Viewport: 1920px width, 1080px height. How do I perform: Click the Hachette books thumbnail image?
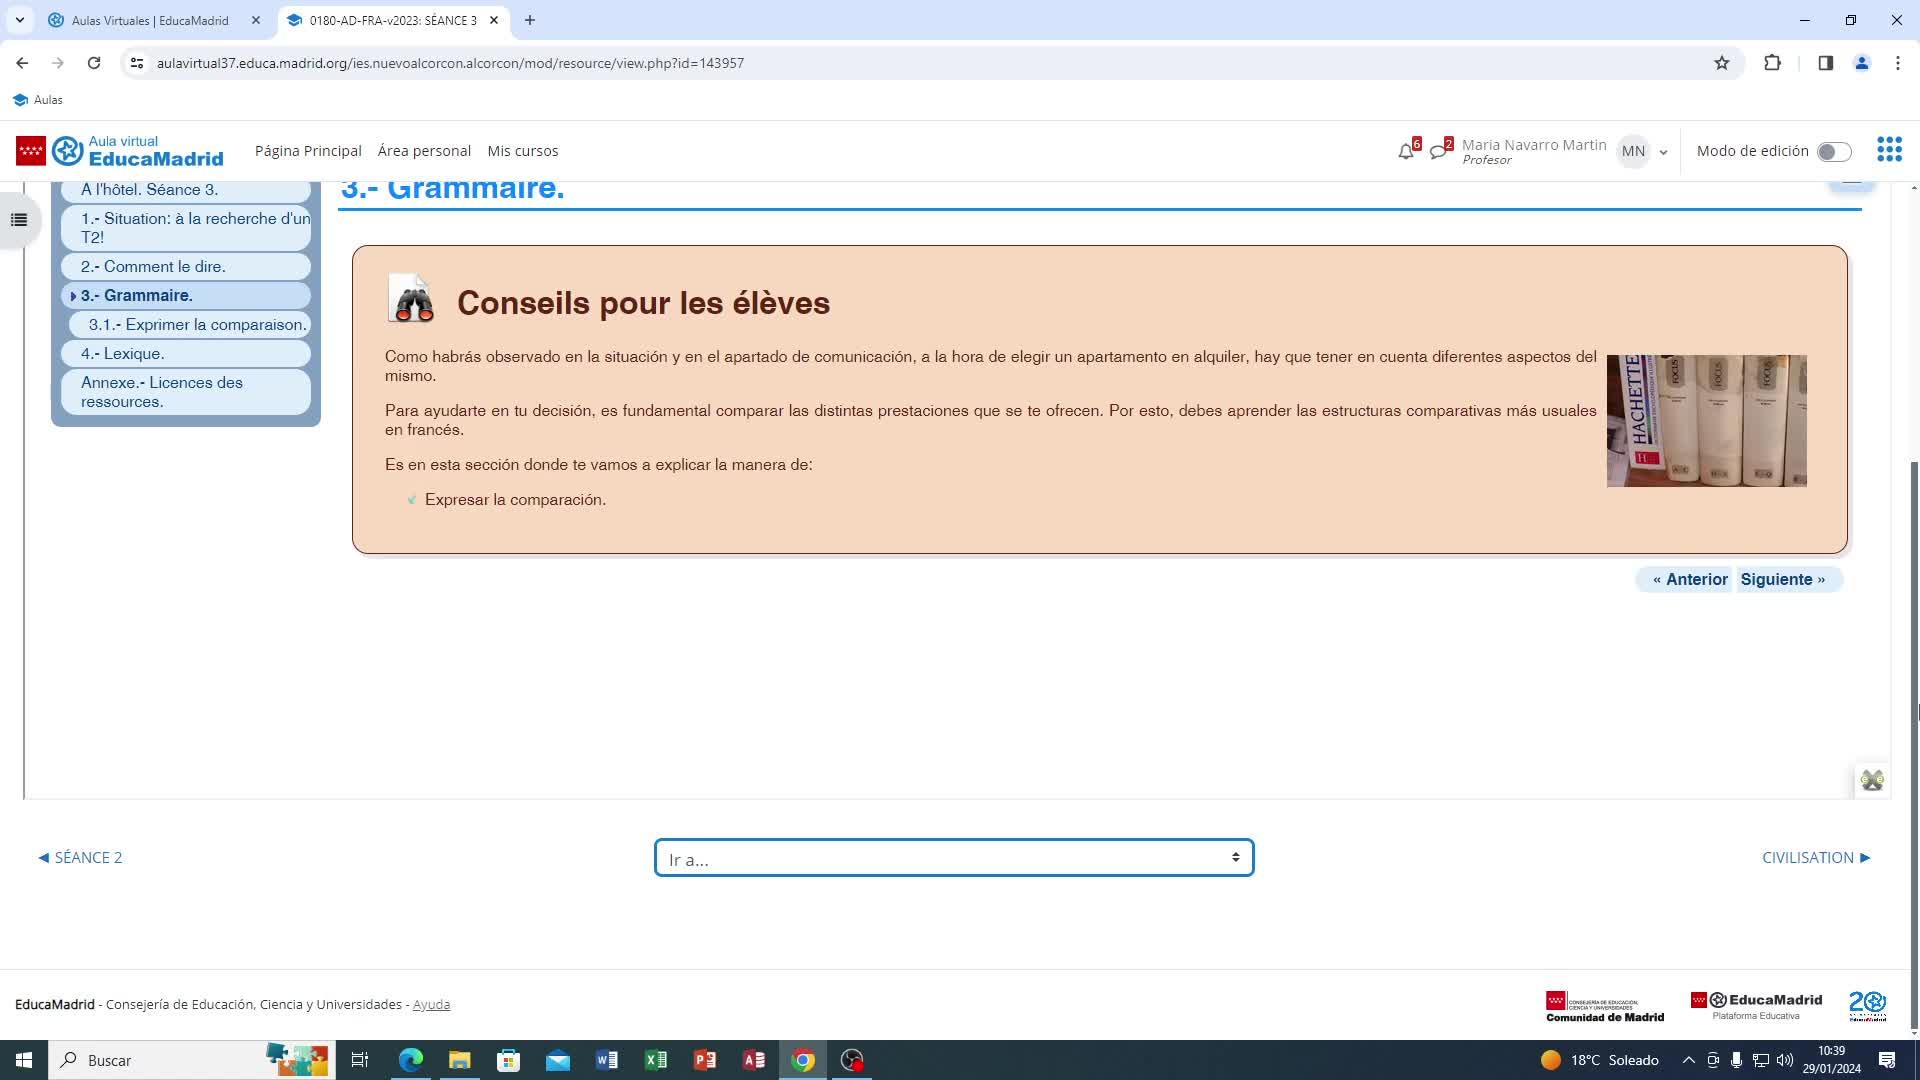tap(1706, 421)
